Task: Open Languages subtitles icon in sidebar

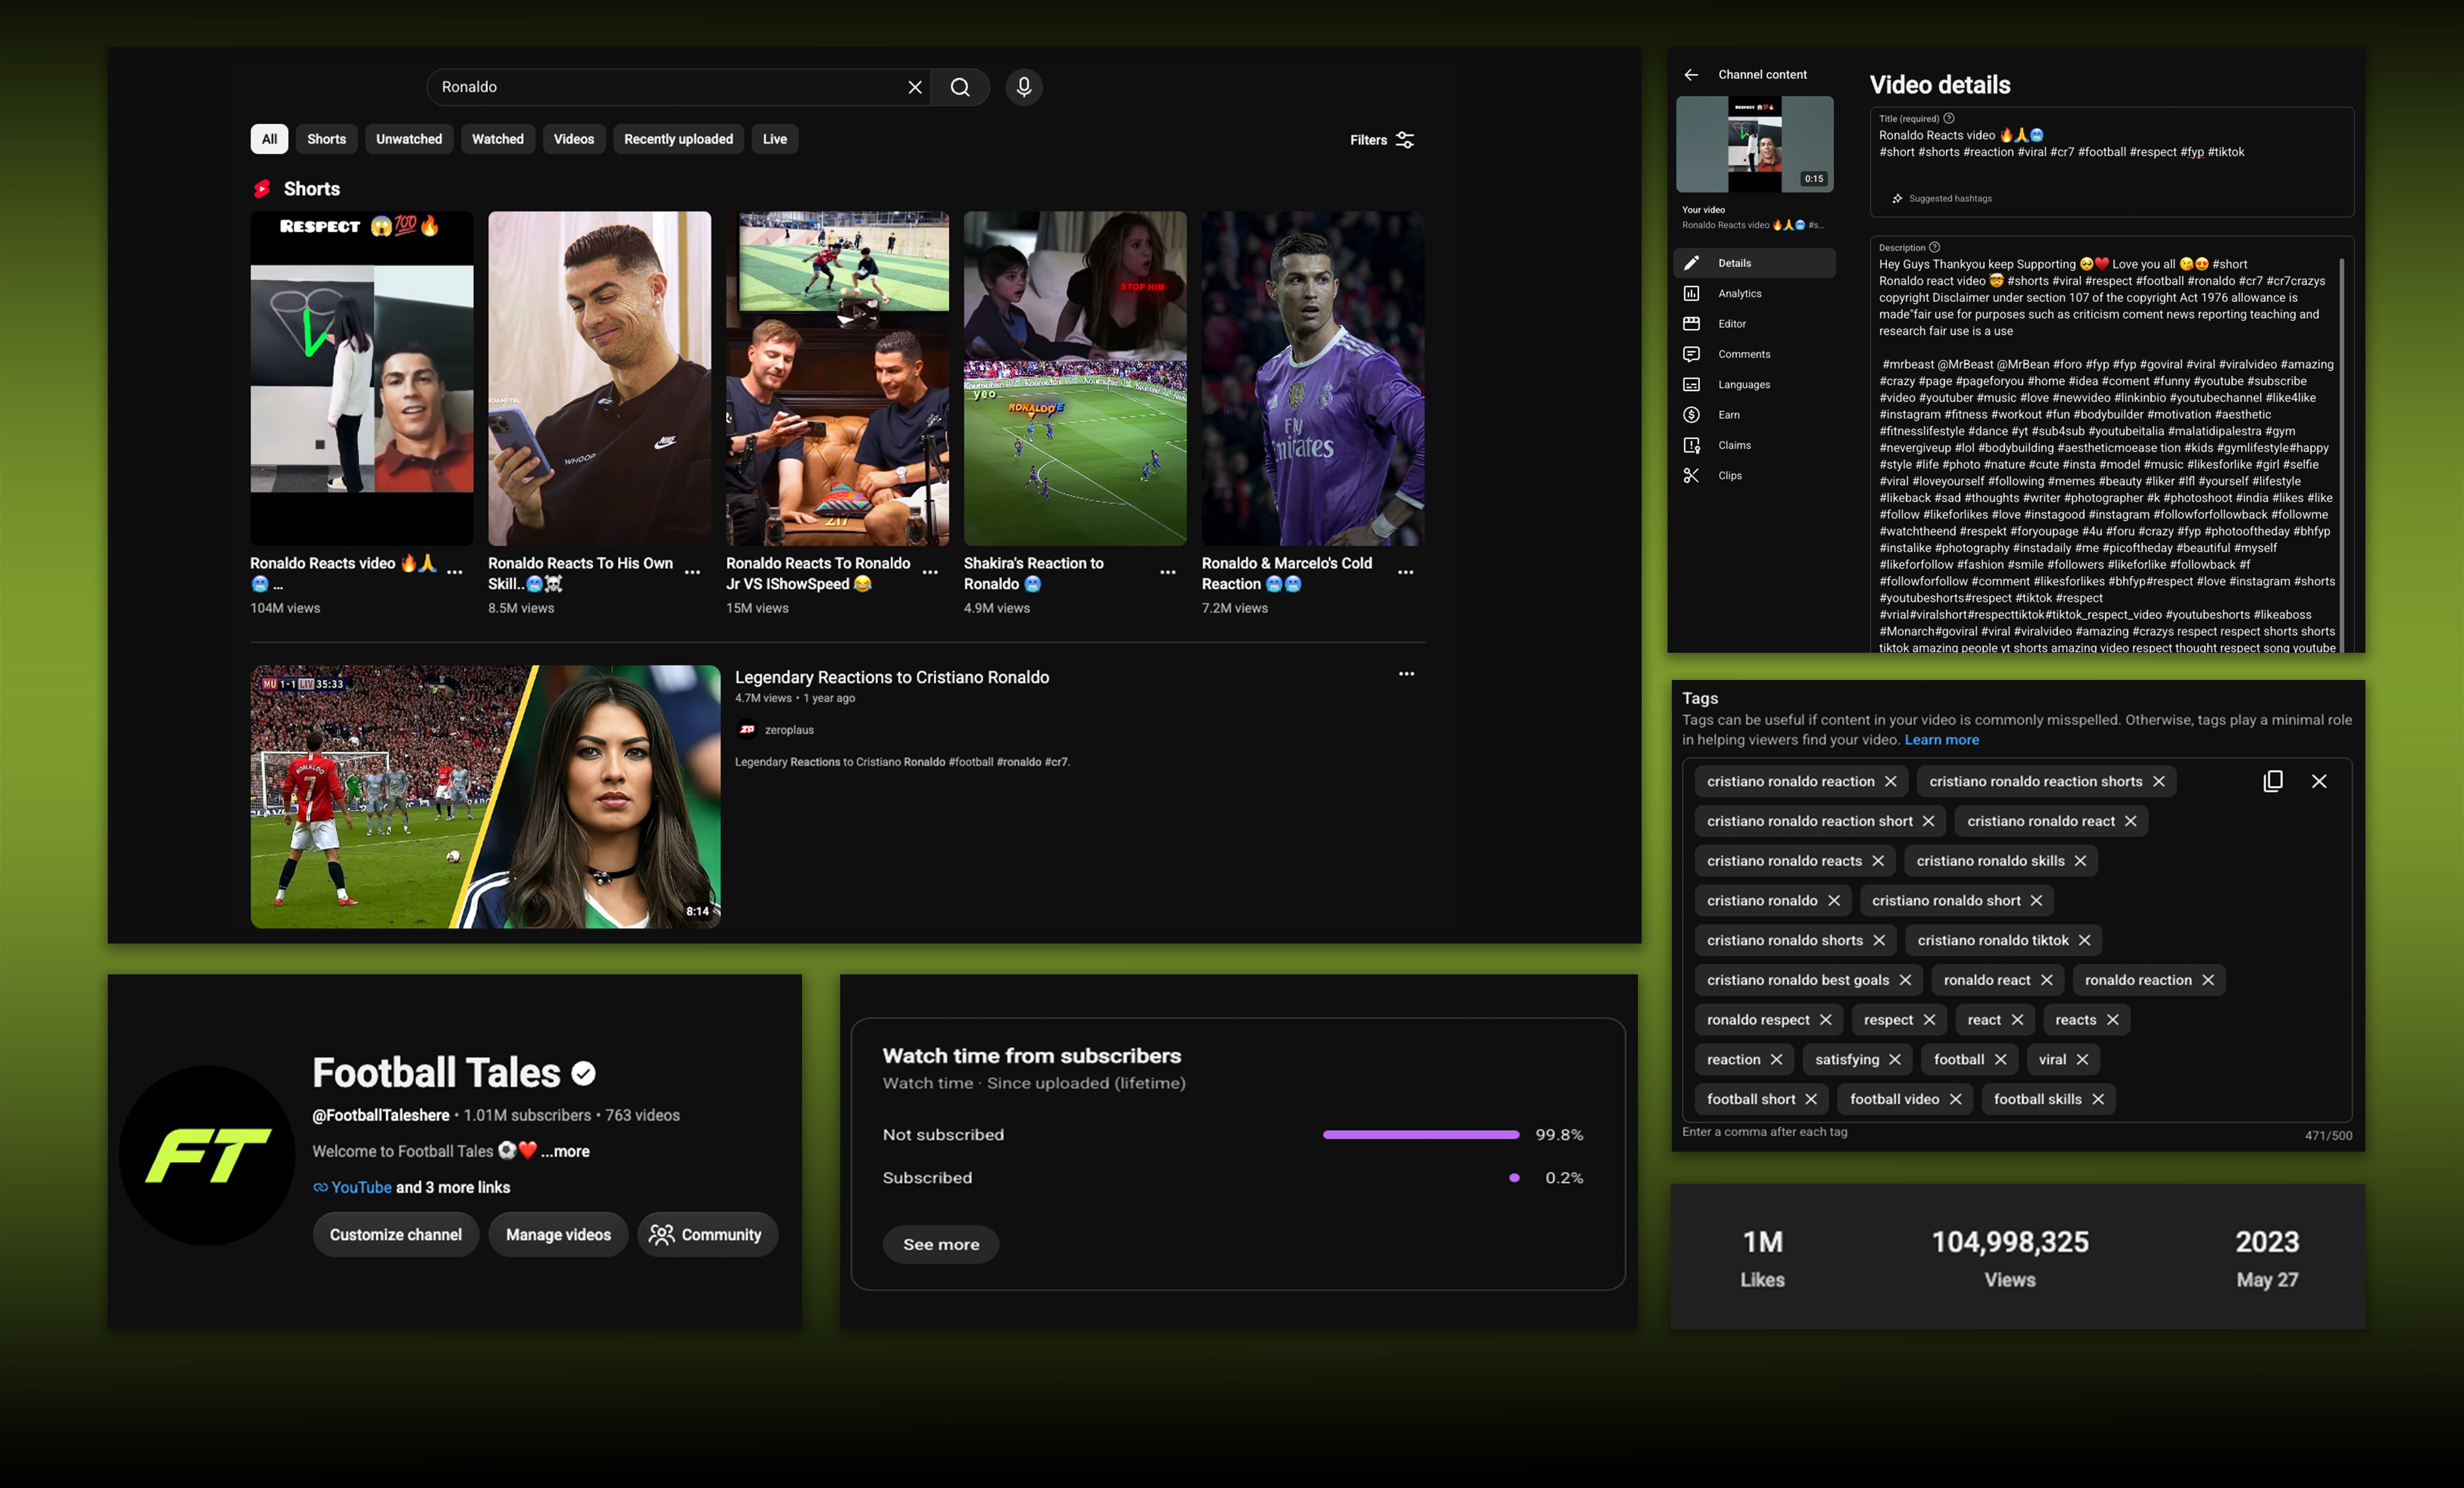Action: (x=1691, y=385)
